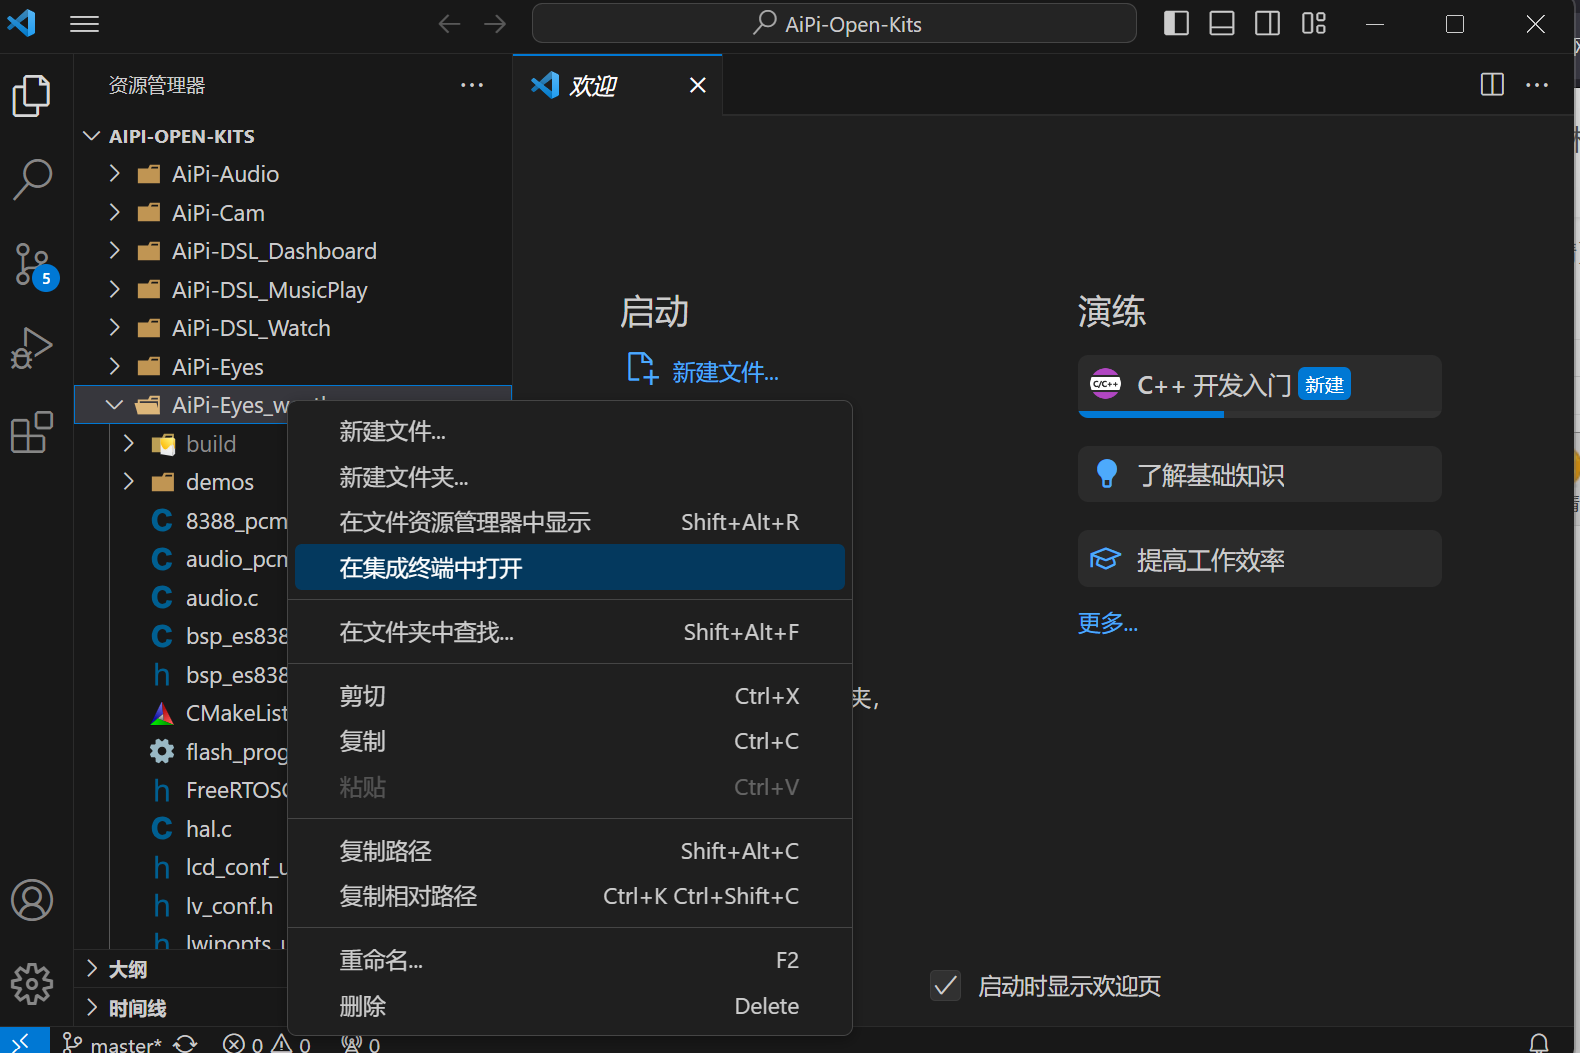Open 了解基础知识 walkthrough

point(1259,475)
